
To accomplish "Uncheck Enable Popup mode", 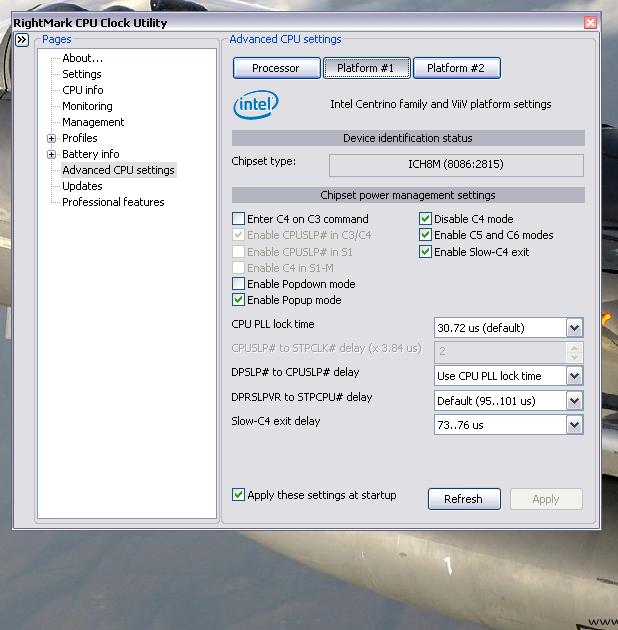I will (238, 300).
